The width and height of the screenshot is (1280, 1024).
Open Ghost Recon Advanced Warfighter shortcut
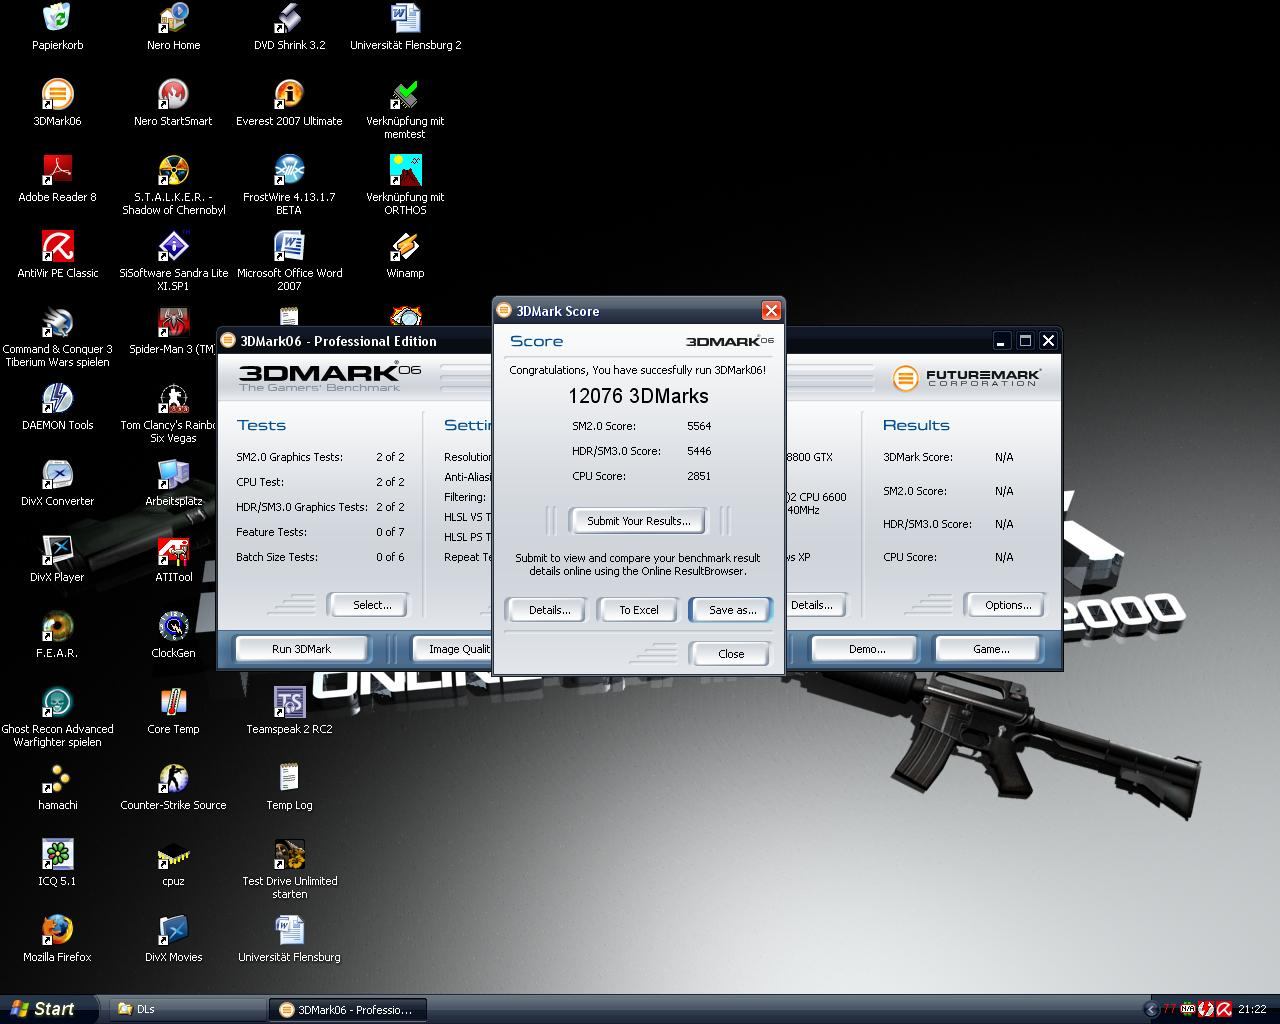point(57,702)
